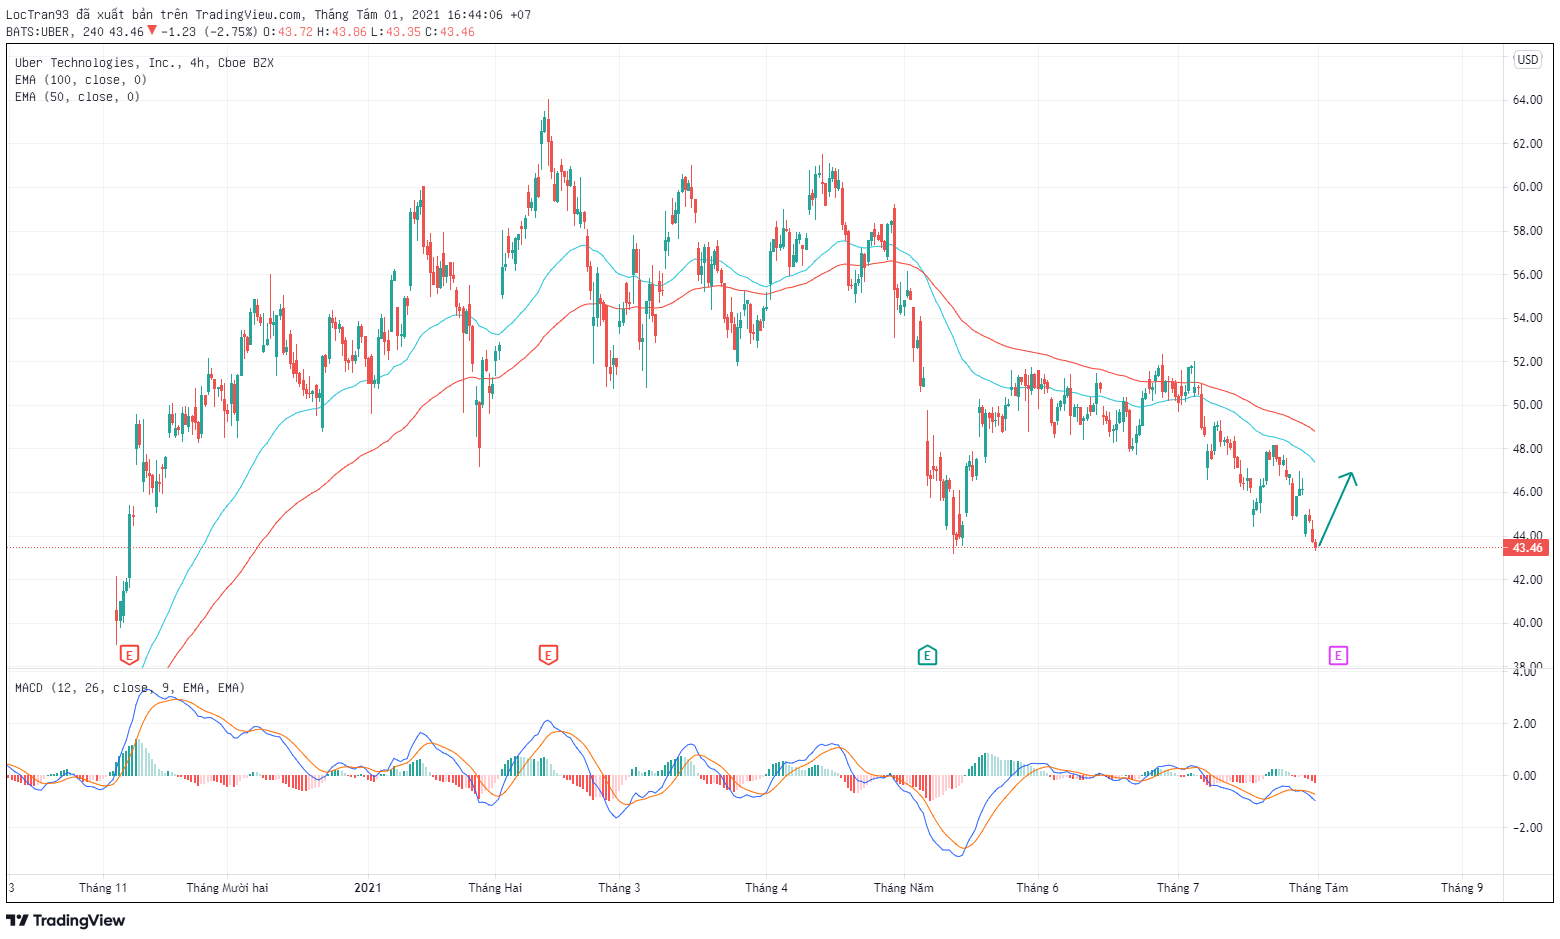Click the MACD 2.00 axis label
Viewport: 1560px width, 939px height.
point(1524,724)
